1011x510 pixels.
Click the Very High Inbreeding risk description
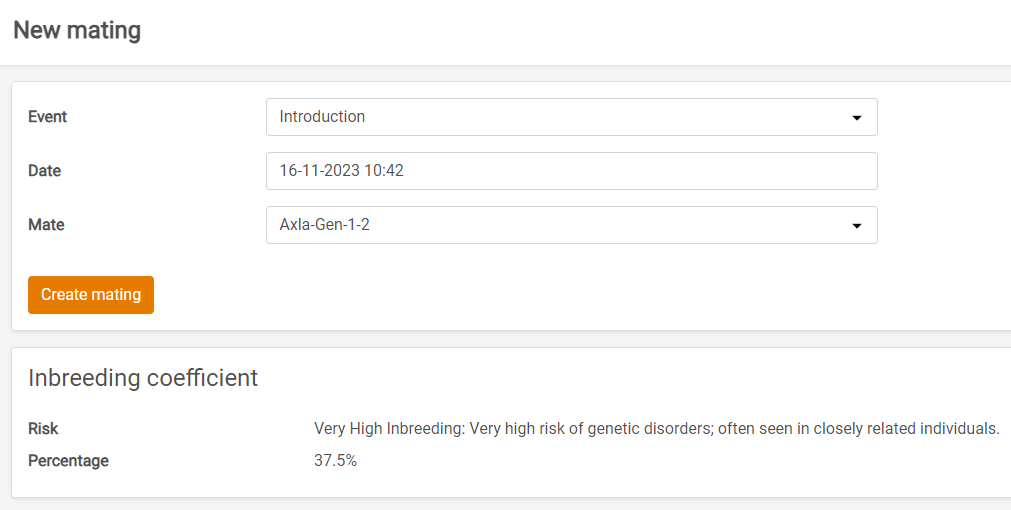656,429
